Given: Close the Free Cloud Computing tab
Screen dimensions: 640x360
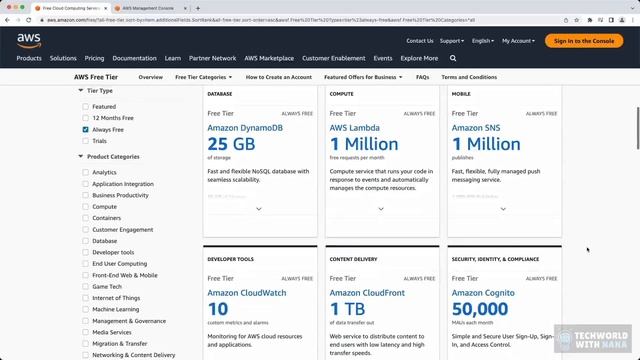Looking at the screenshot, I should pyautogui.click(x=105, y=8).
